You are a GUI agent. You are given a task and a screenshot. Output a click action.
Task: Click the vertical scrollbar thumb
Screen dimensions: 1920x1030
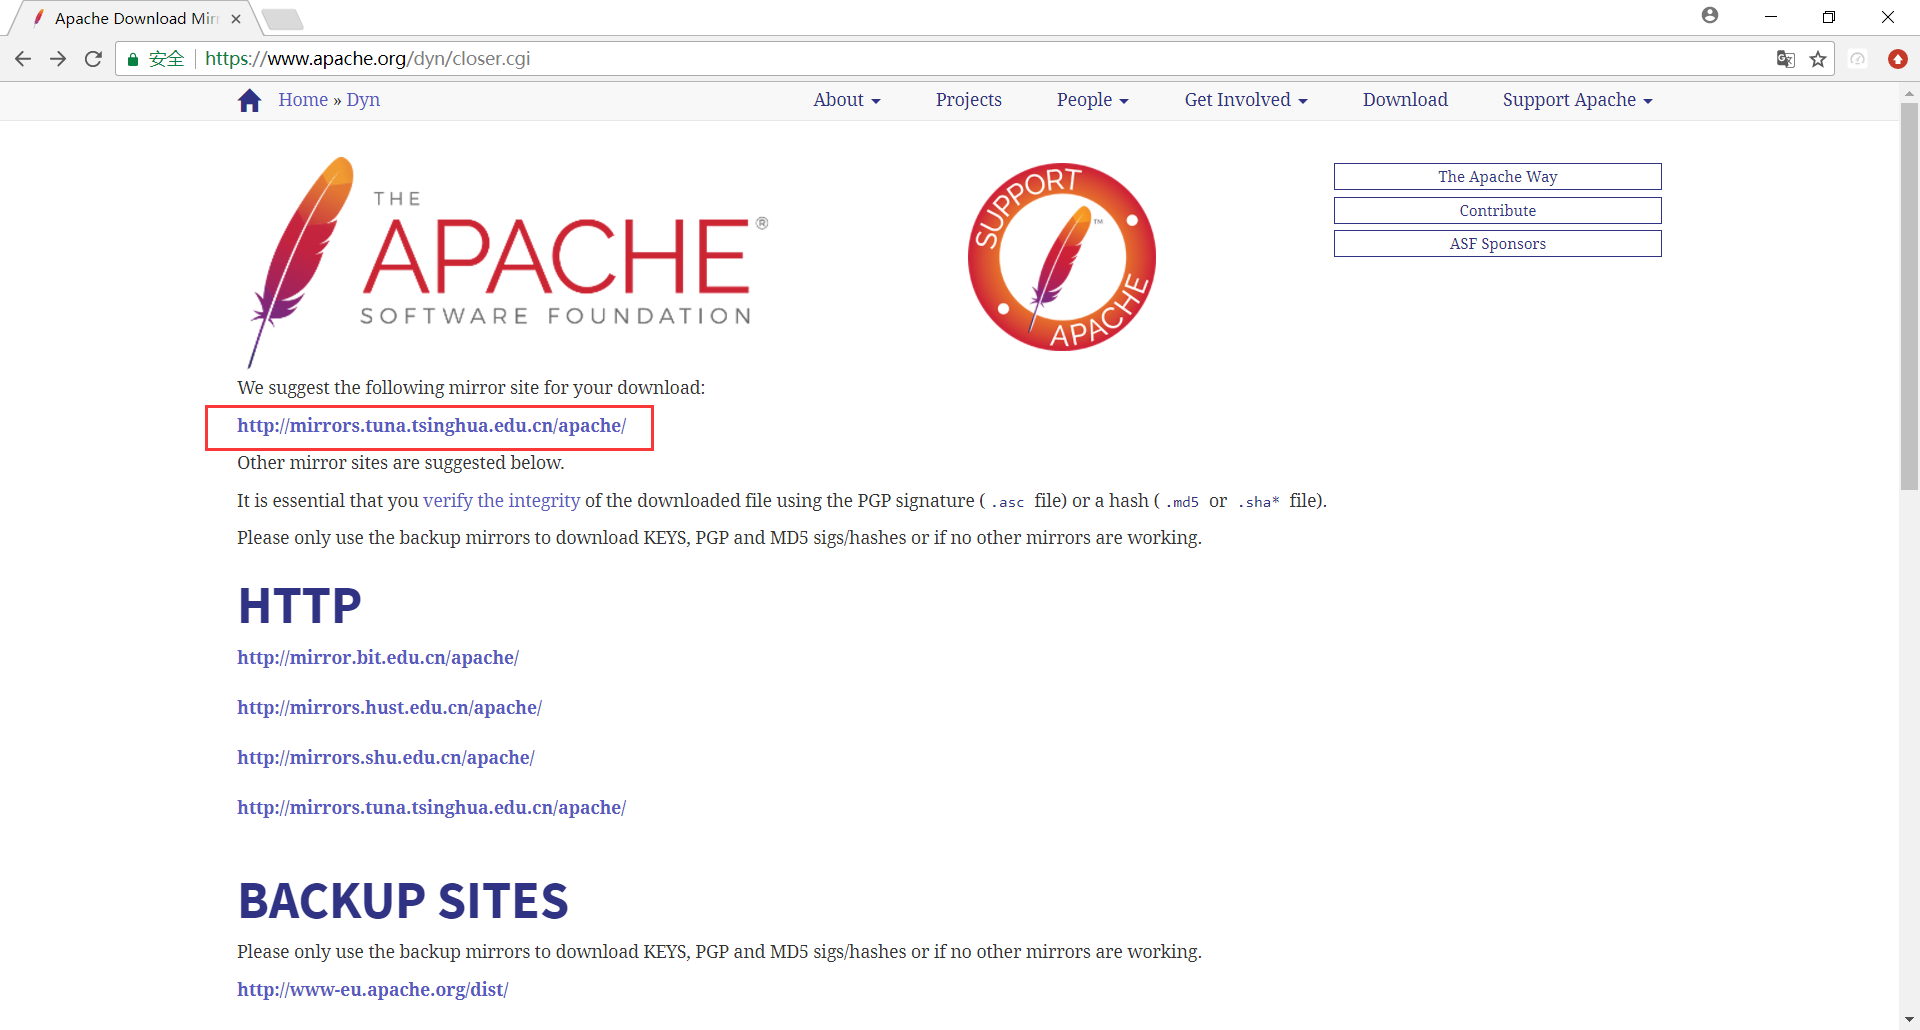pos(1909,295)
